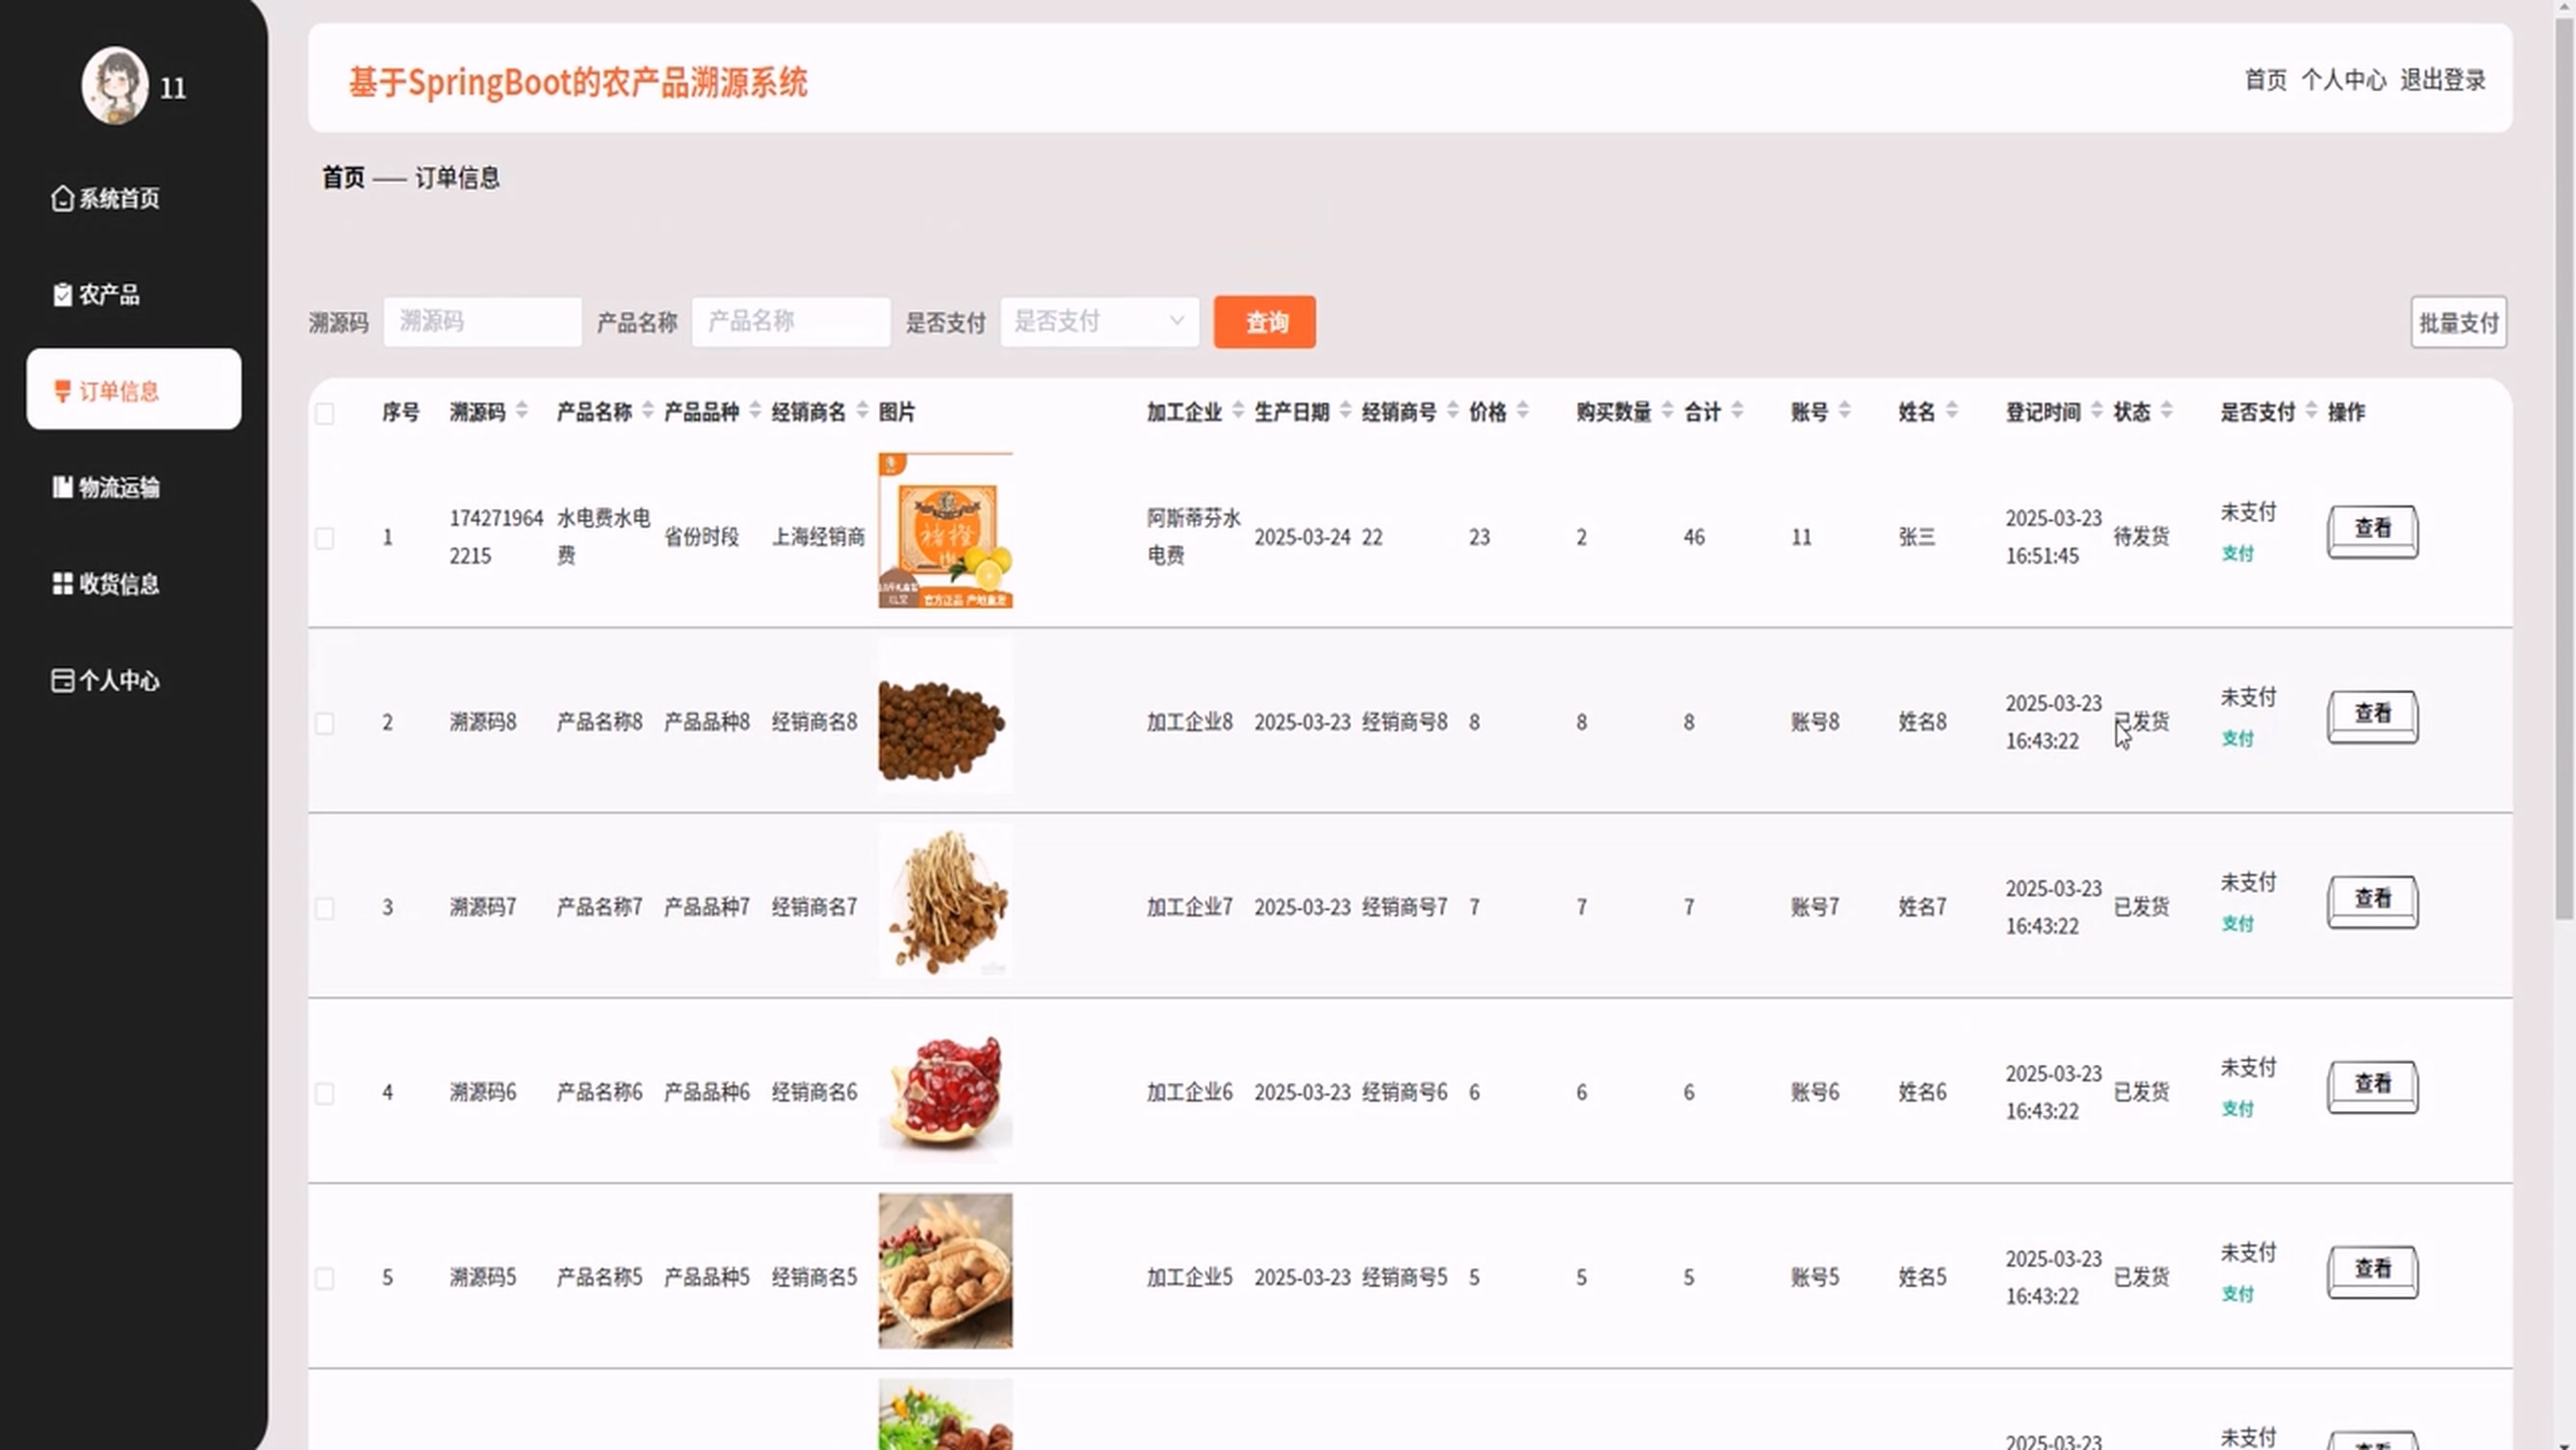
Task: Click the 批量支付 button
Action: tap(2458, 322)
